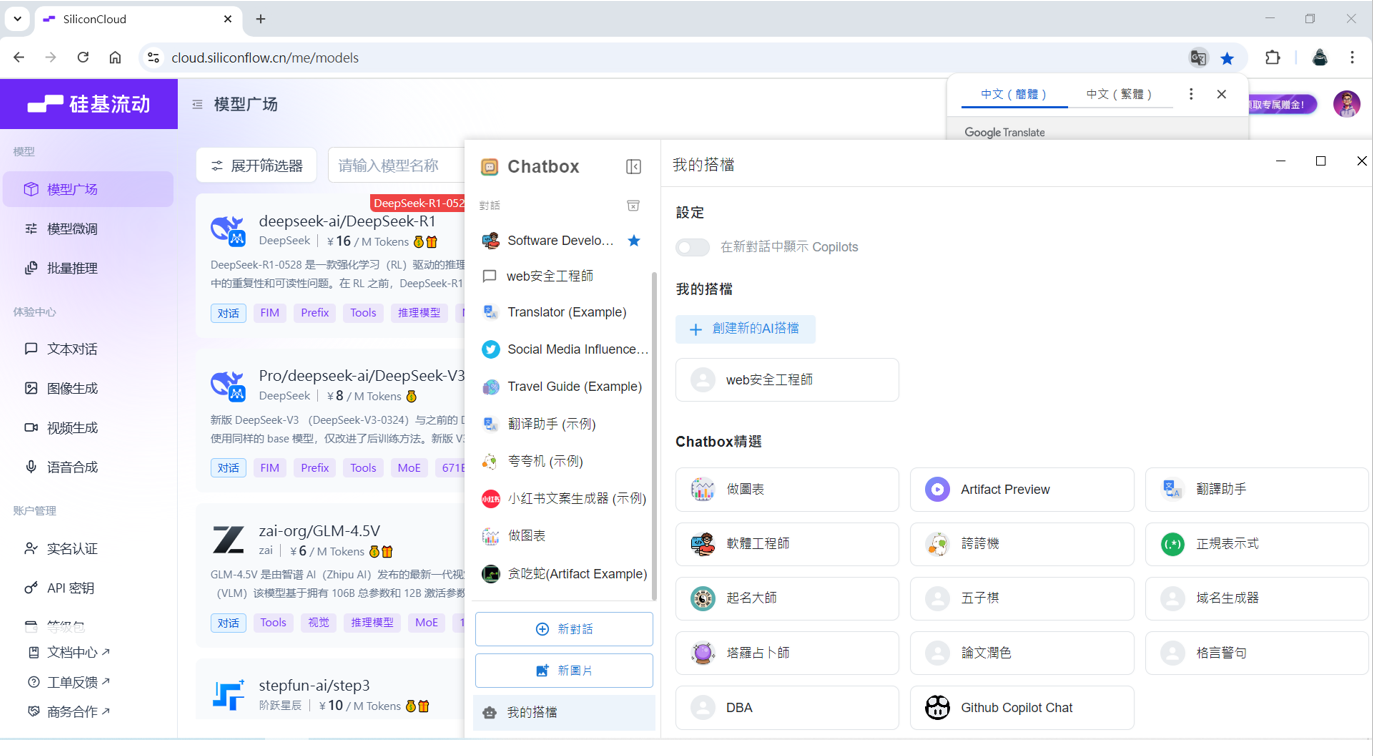
Task: Click the translate icon in address bar
Action: (1198, 58)
